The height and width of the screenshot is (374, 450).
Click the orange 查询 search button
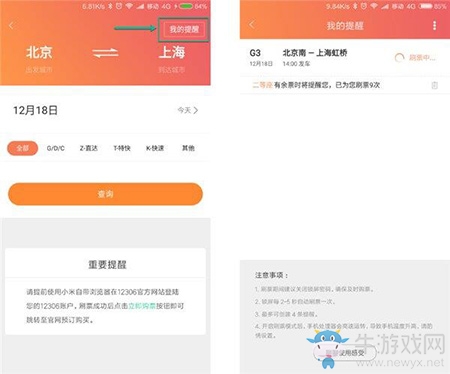click(x=105, y=194)
